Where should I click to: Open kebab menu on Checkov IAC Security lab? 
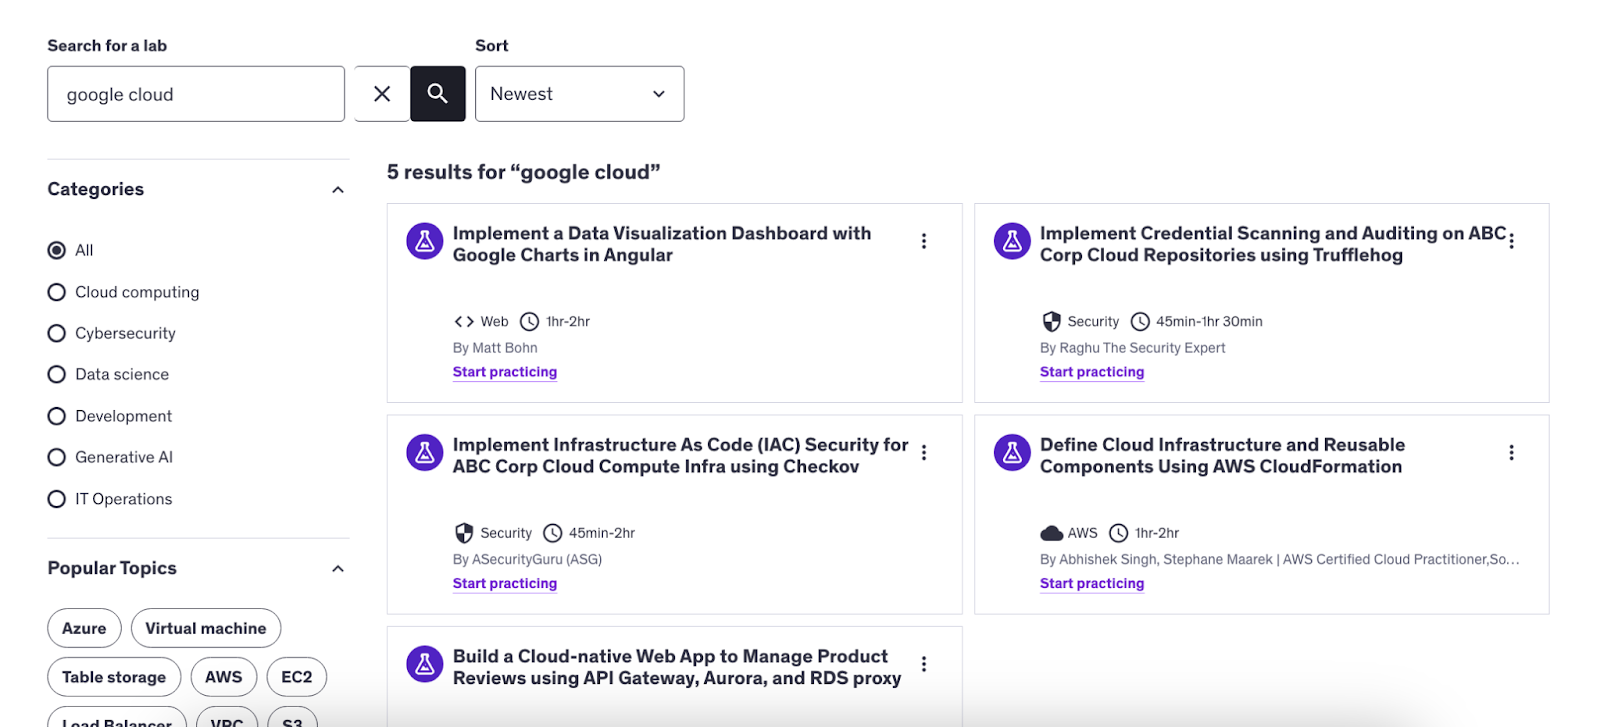coord(924,453)
